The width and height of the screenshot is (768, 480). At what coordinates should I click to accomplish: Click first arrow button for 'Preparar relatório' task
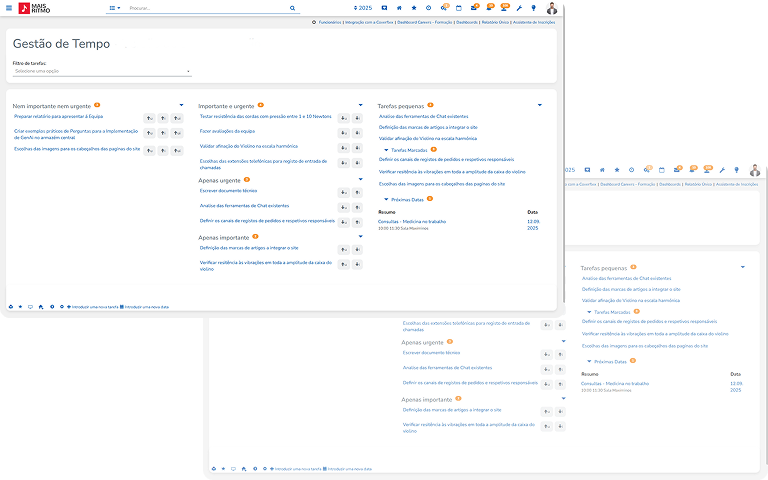click(149, 117)
